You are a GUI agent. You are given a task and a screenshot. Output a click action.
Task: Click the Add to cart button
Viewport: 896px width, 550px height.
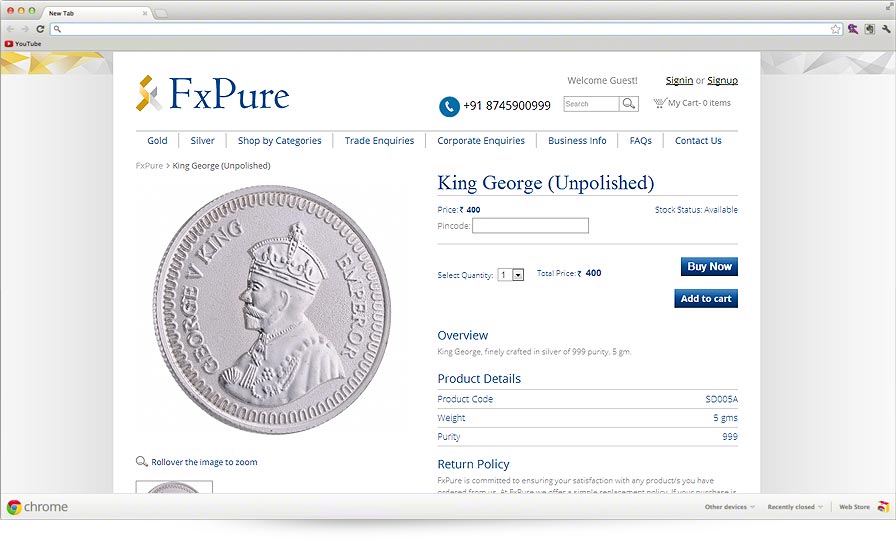point(706,298)
